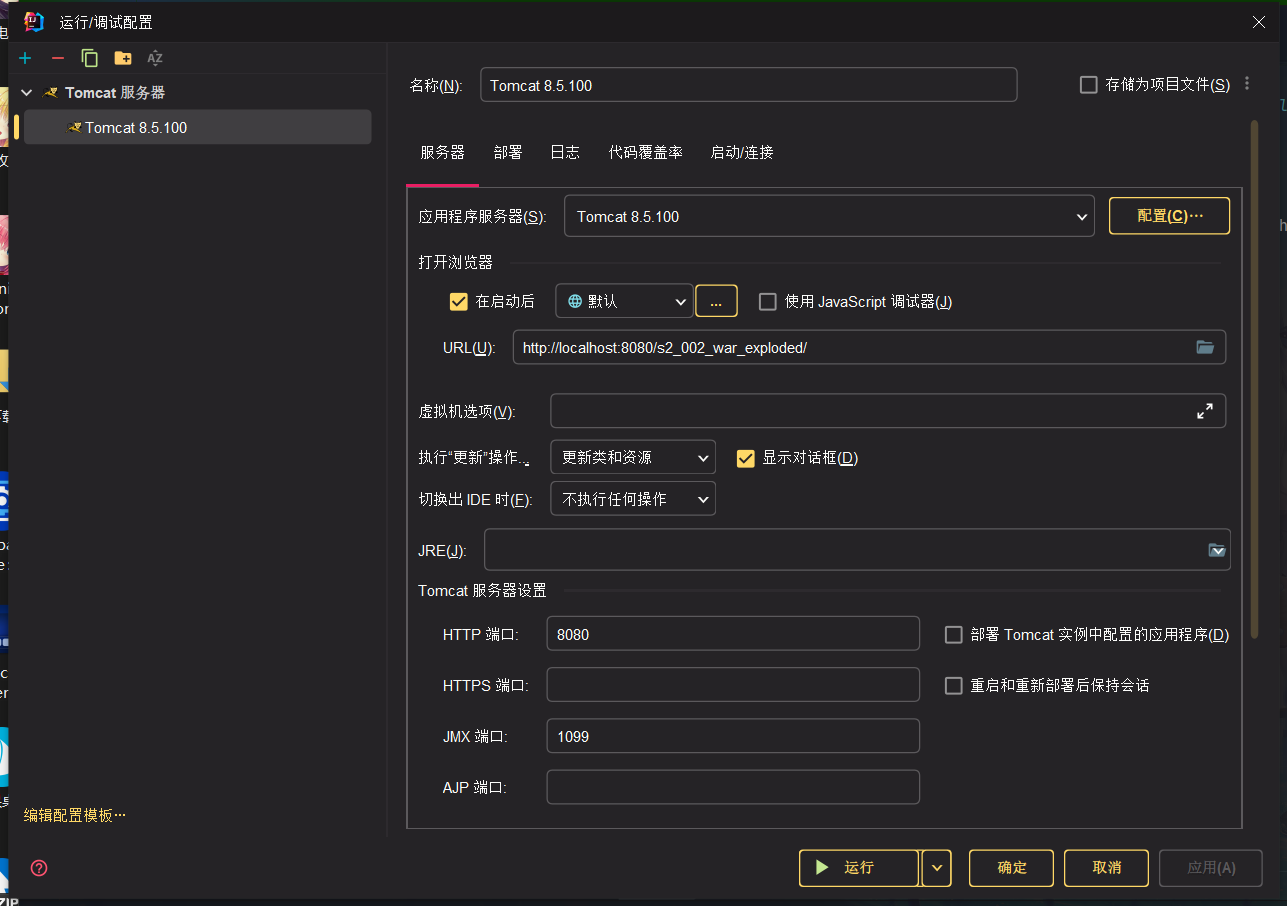Image resolution: width=1287 pixels, height=906 pixels.
Task: Enable 部署 Tomcat 实例中配置的应用程序 checkbox
Action: 954,634
